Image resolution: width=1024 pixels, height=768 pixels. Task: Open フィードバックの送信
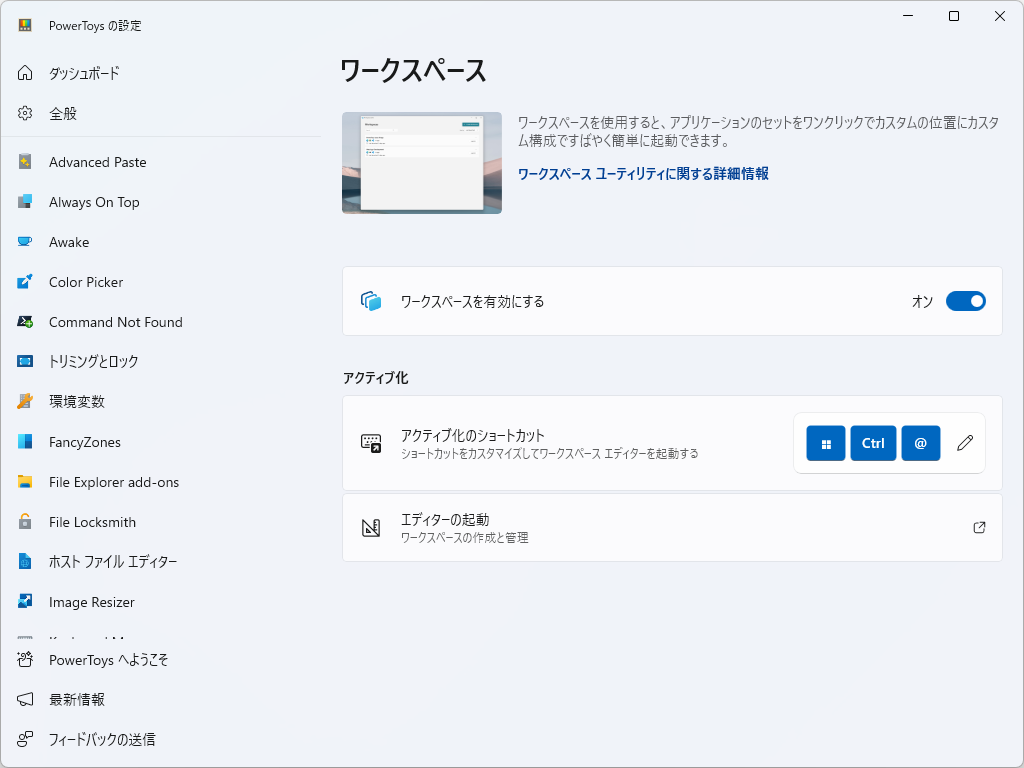click(94, 739)
